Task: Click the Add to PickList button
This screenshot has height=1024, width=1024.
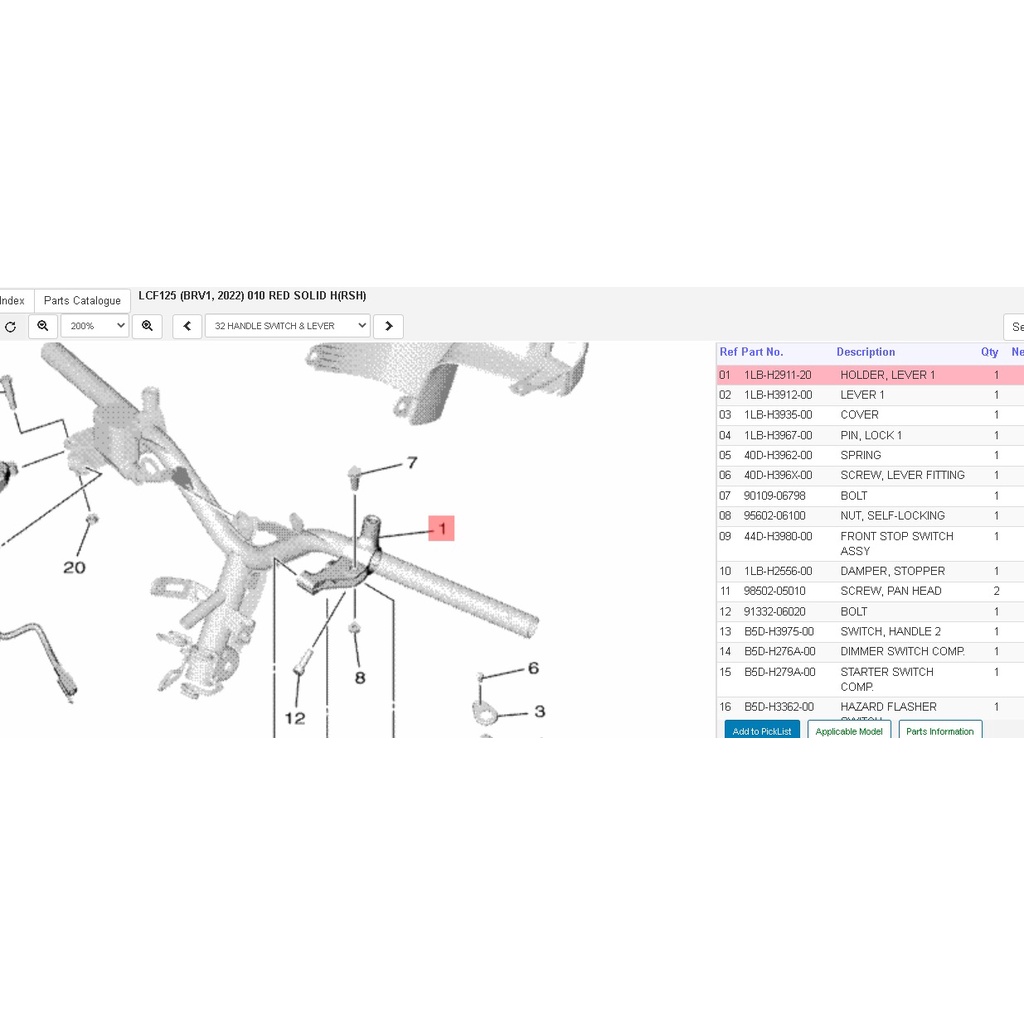Action: click(x=762, y=731)
